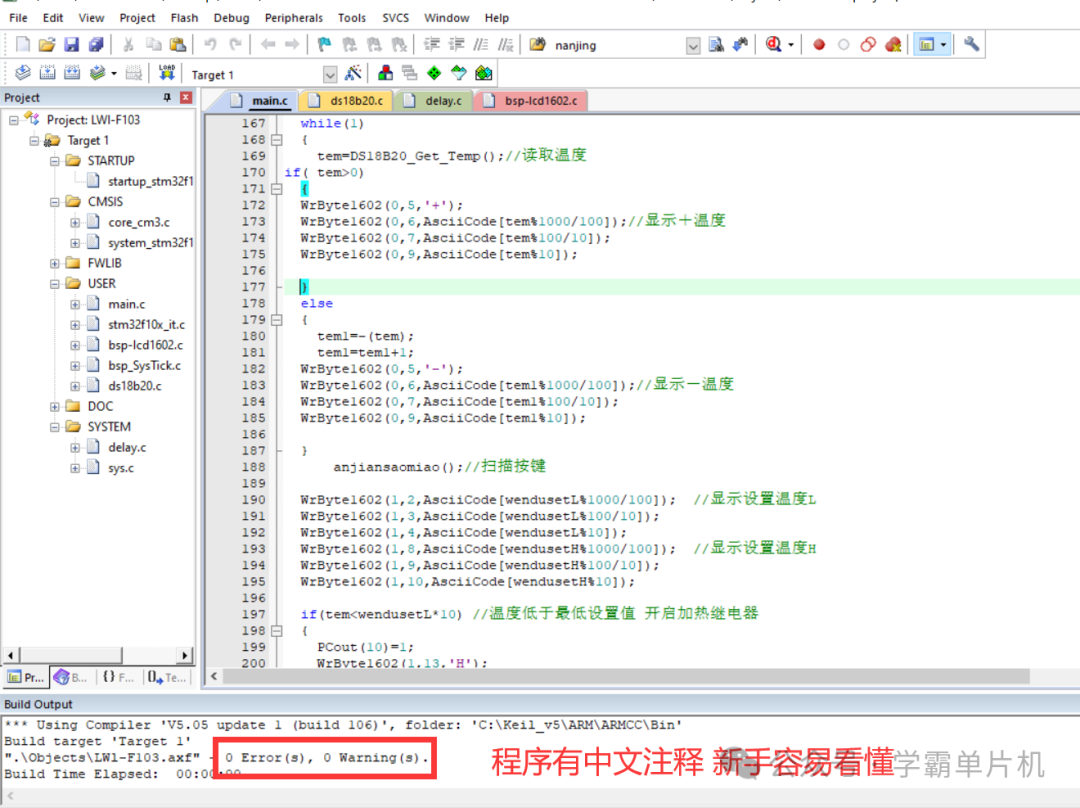Click the Batch Build icon
Screen dimensions: 1080x808
(97, 73)
